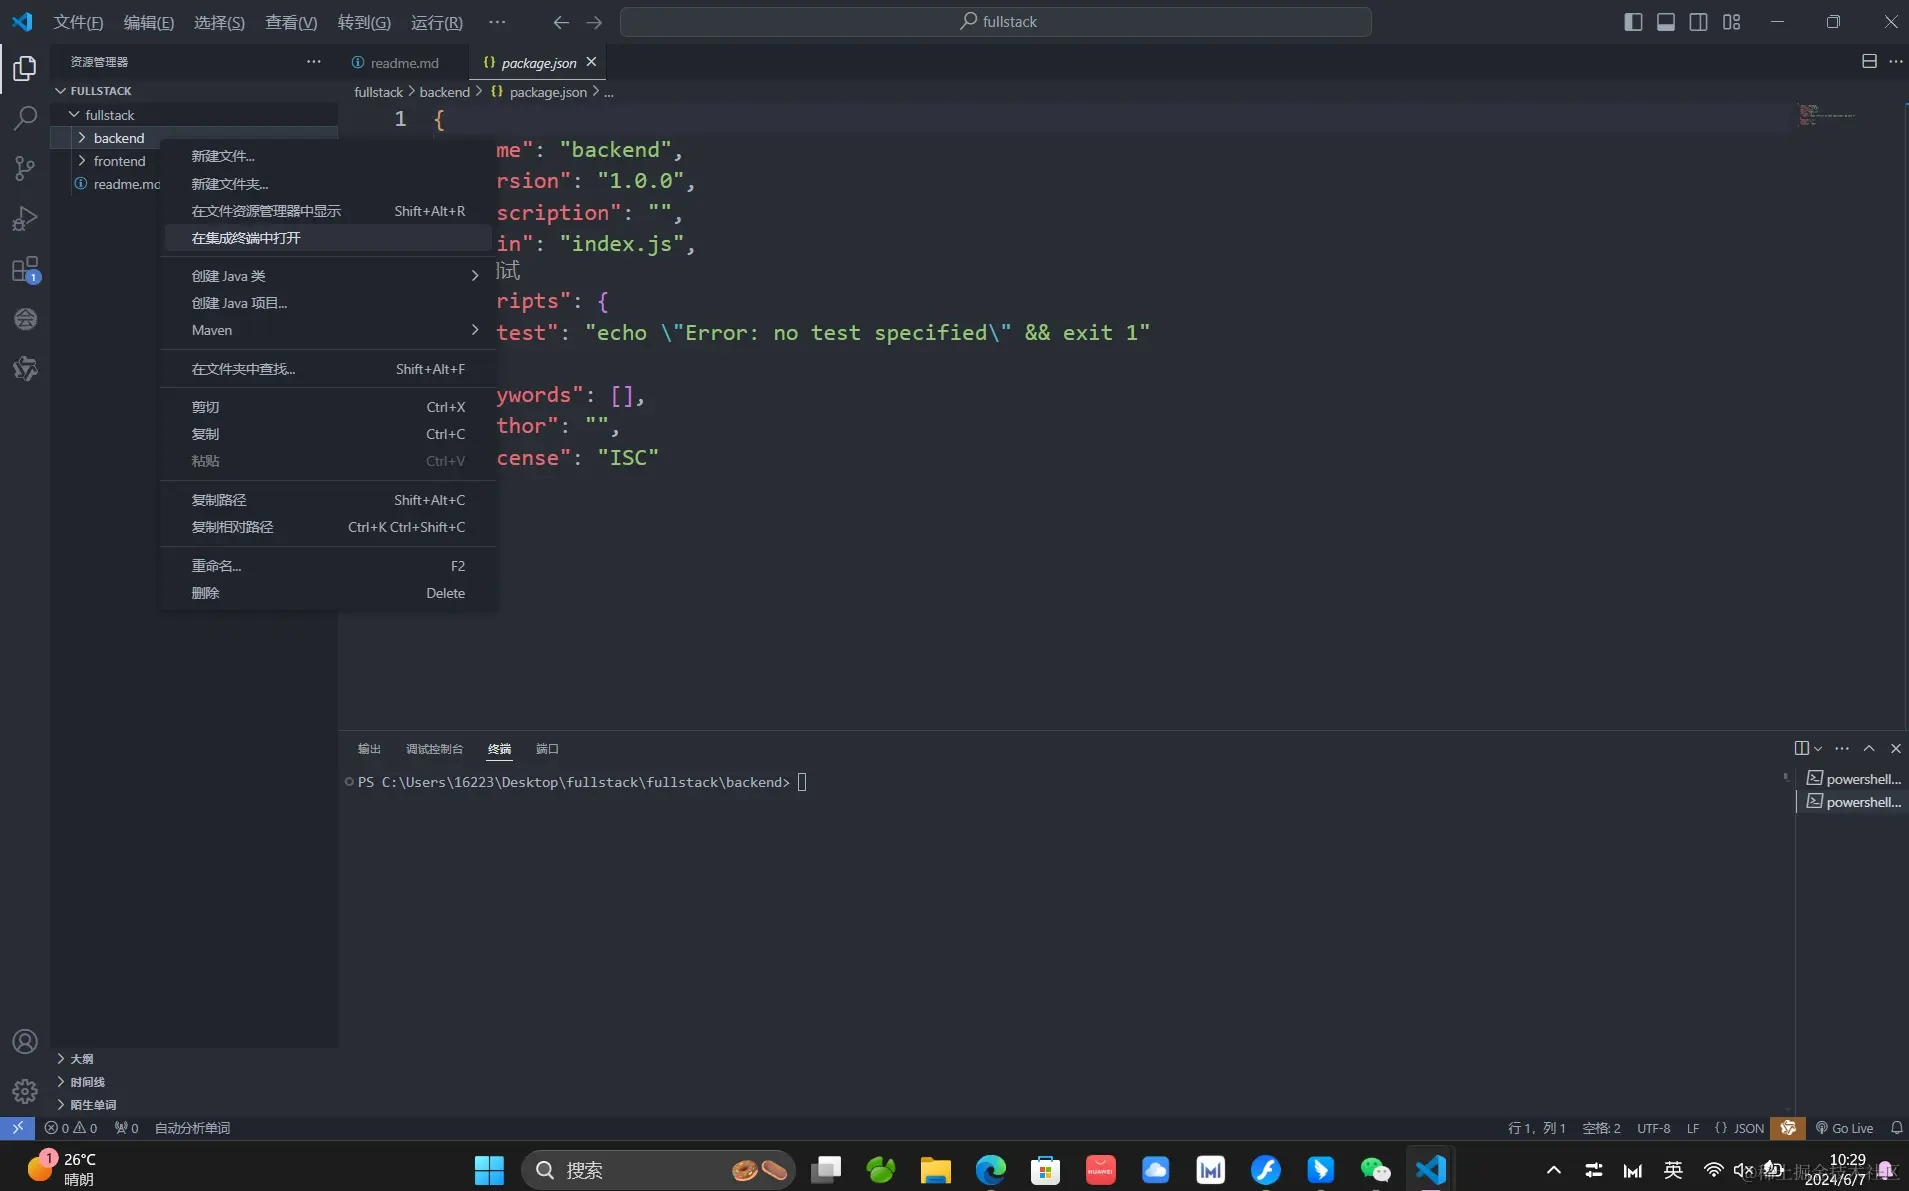This screenshot has height=1191, width=1909.
Task: Click the fullstack command center search box
Action: [x=996, y=22]
